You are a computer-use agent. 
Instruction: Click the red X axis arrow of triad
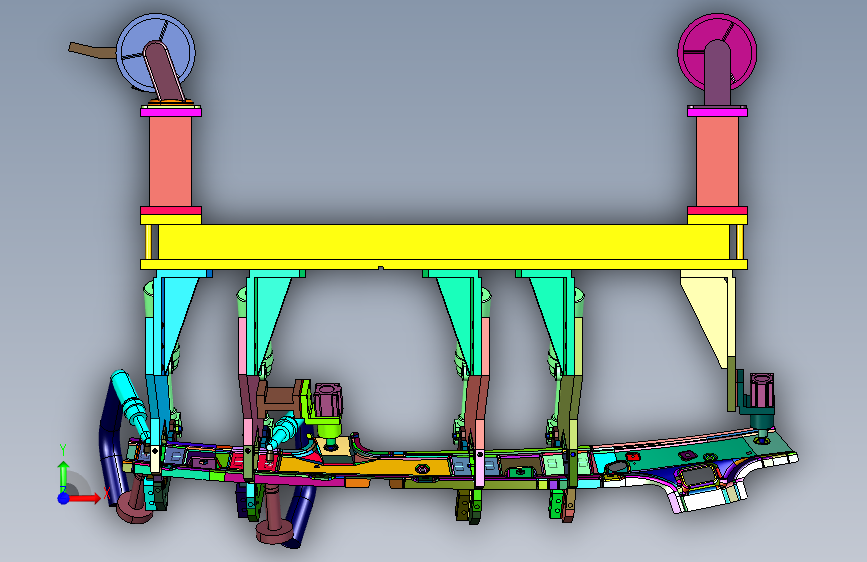[84, 498]
